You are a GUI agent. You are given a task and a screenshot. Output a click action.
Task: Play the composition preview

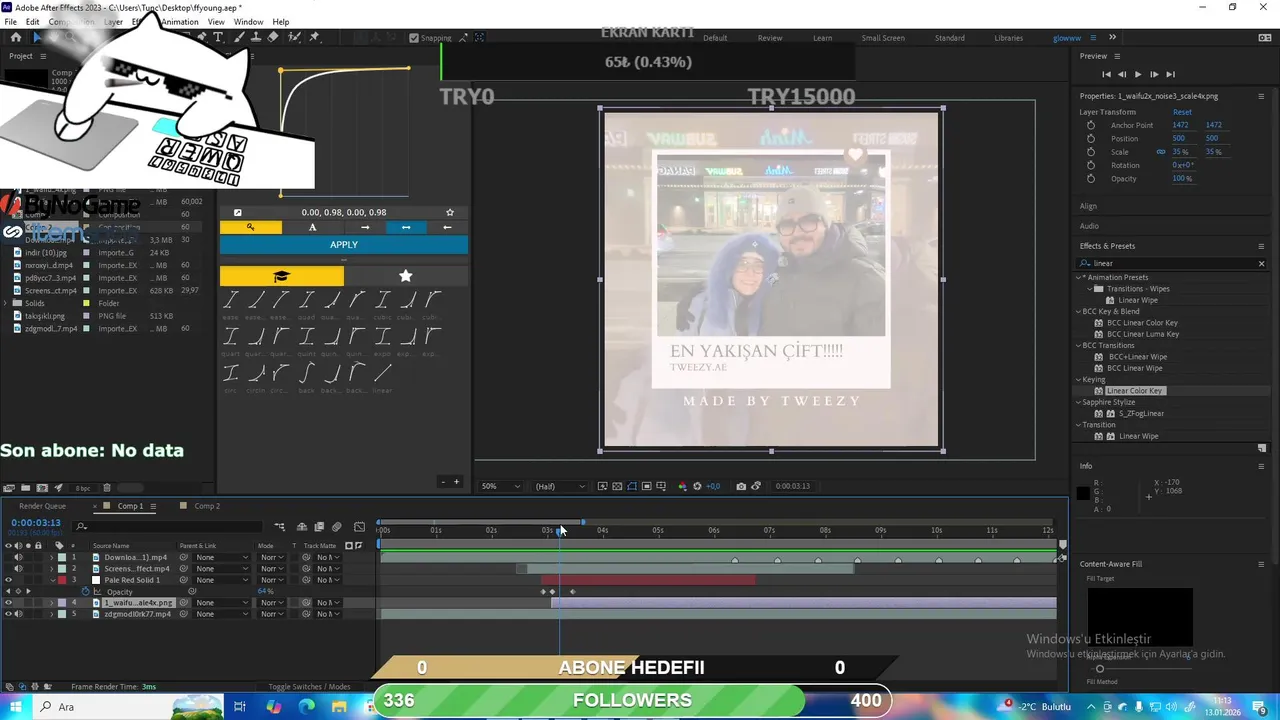[x=1138, y=74]
